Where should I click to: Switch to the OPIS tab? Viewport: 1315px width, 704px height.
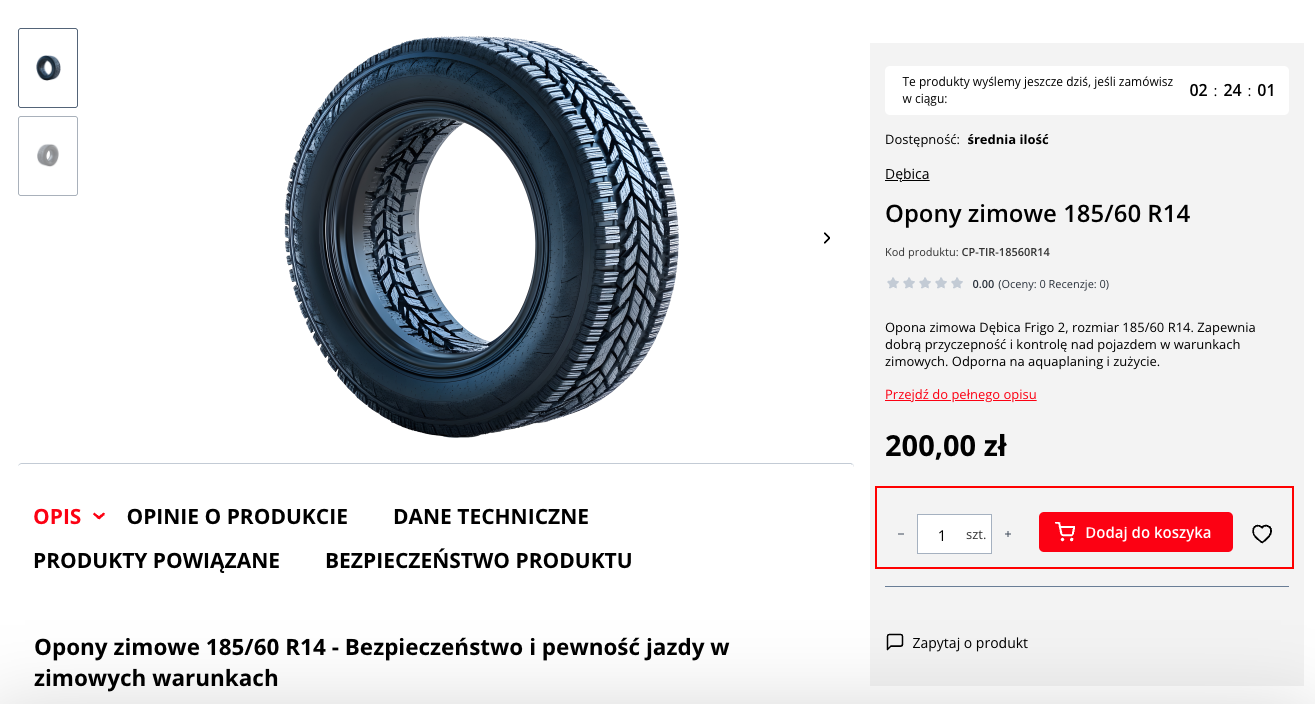click(57, 517)
